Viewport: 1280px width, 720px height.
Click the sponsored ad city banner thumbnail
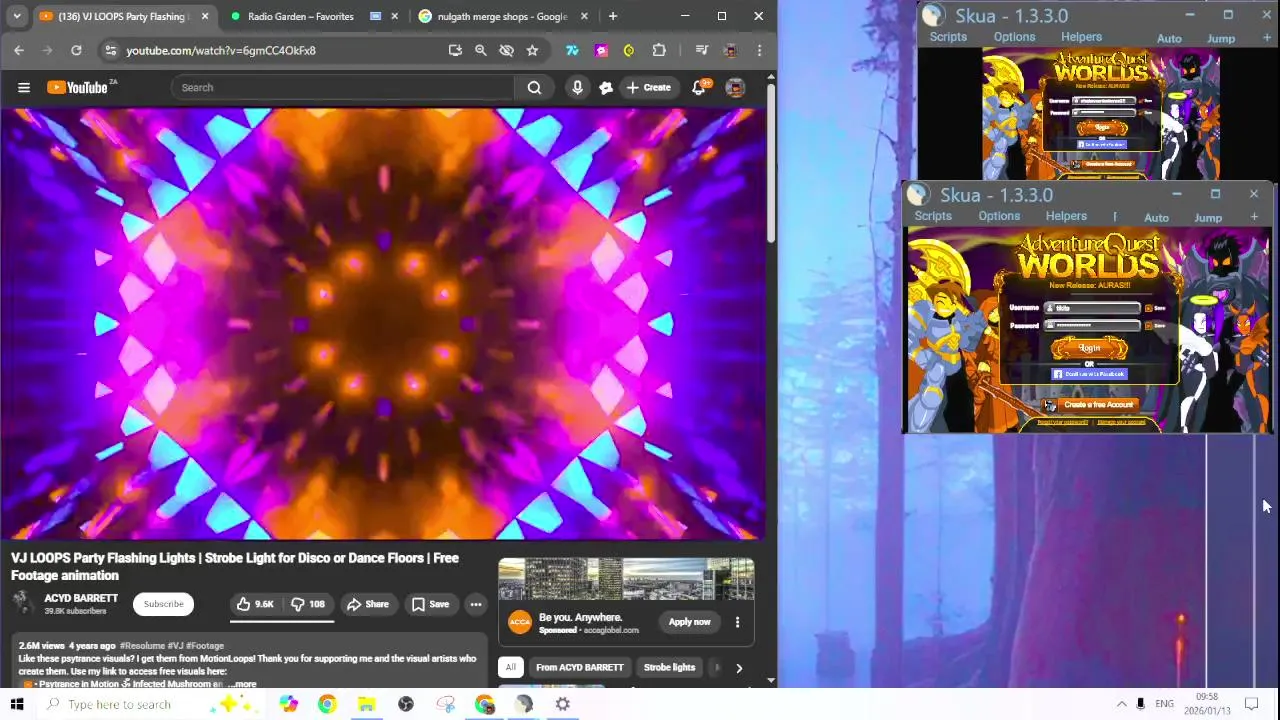(x=626, y=580)
